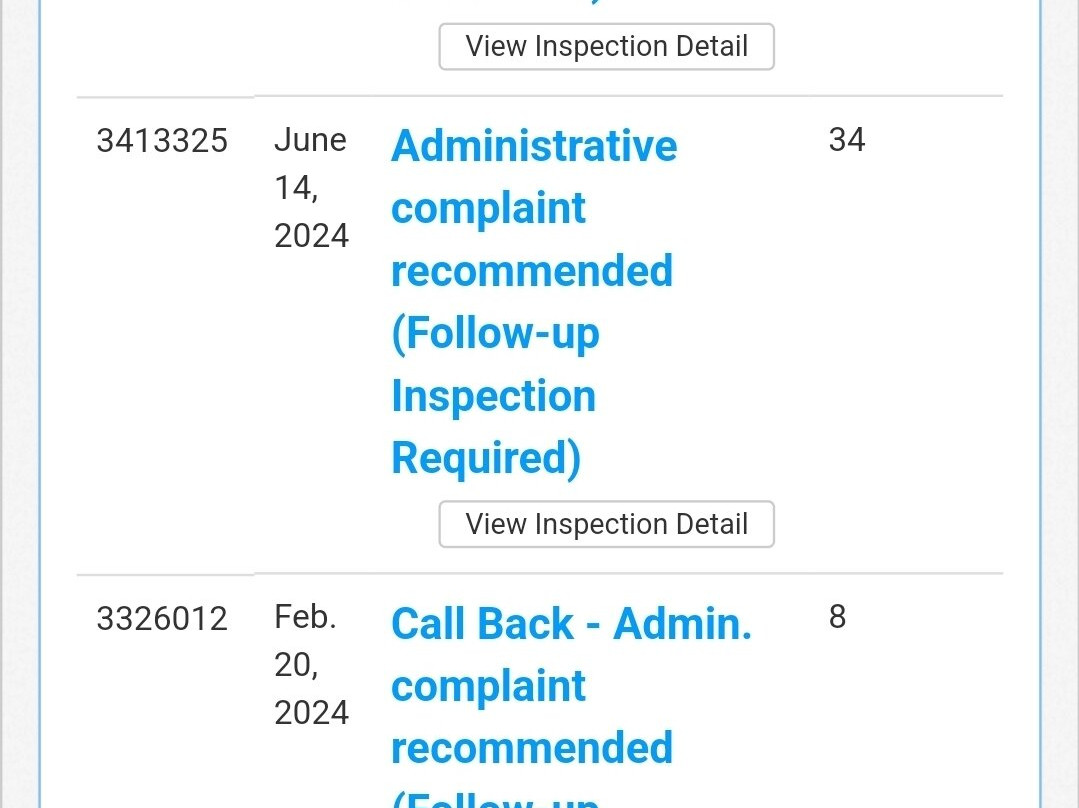Click "recommended" in the Feb. 20 result link
The height and width of the screenshot is (808, 1079).
531,748
